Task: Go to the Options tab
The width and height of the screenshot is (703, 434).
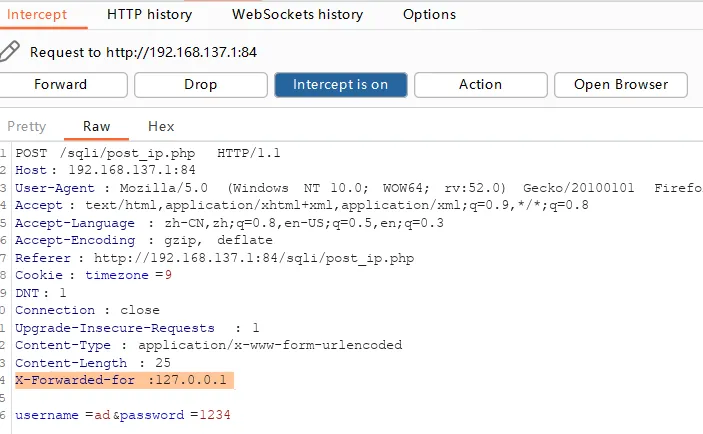Action: pyautogui.click(x=429, y=15)
